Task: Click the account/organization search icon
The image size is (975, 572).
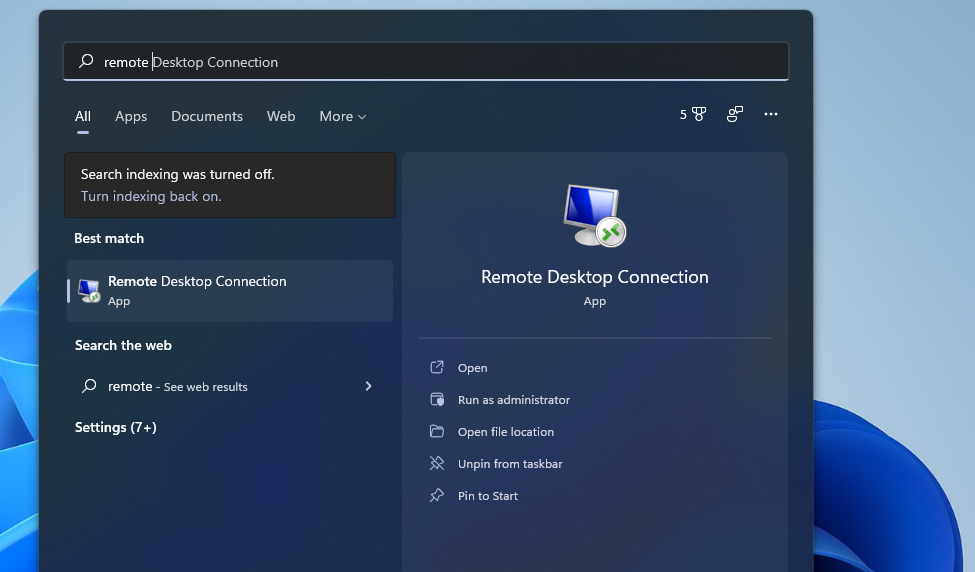Action: [735, 115]
